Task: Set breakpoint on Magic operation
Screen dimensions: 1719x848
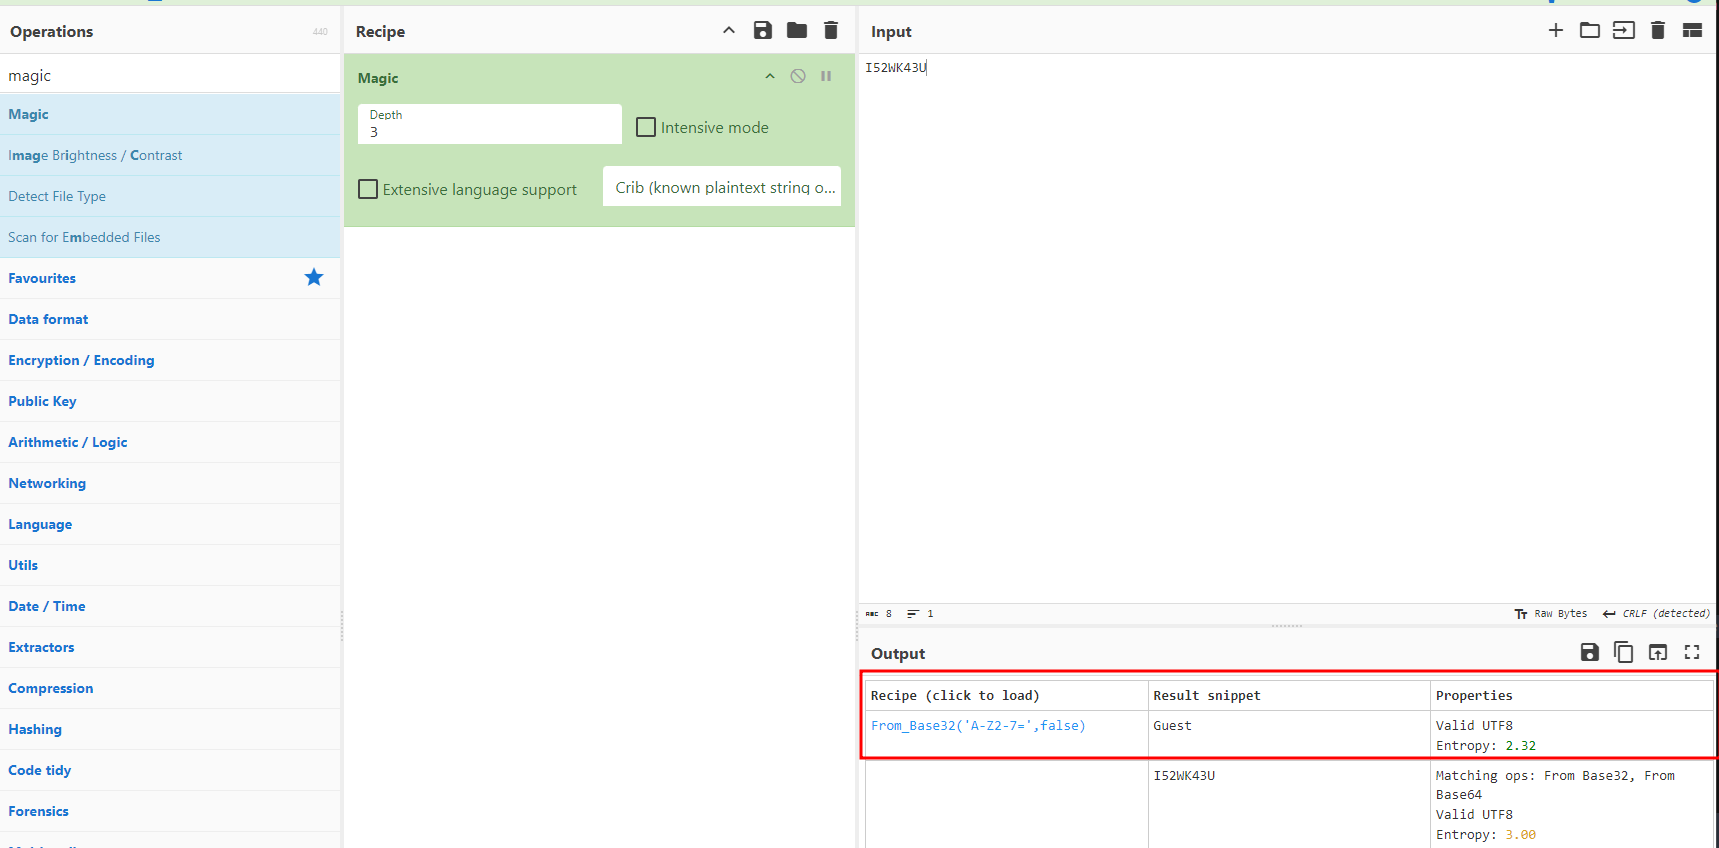Action: [826, 76]
